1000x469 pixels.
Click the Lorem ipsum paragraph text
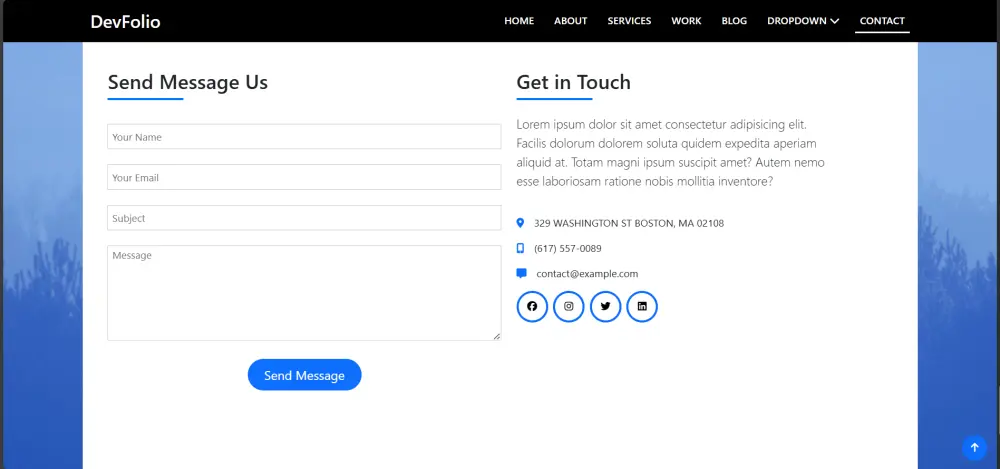670,153
